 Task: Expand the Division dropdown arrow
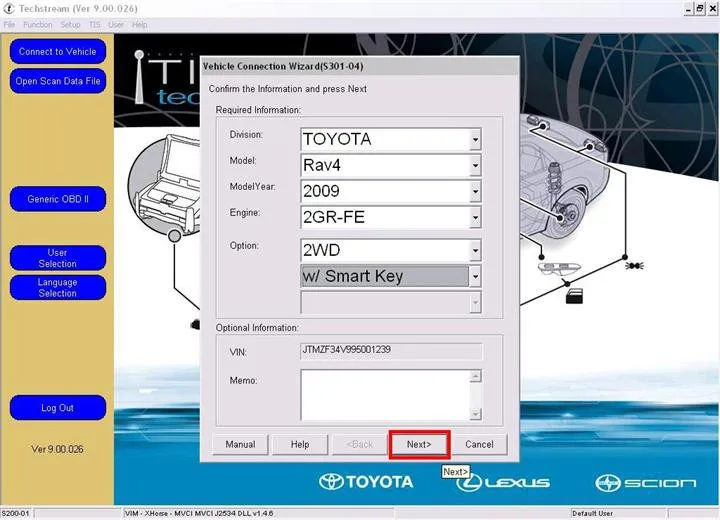point(475,139)
